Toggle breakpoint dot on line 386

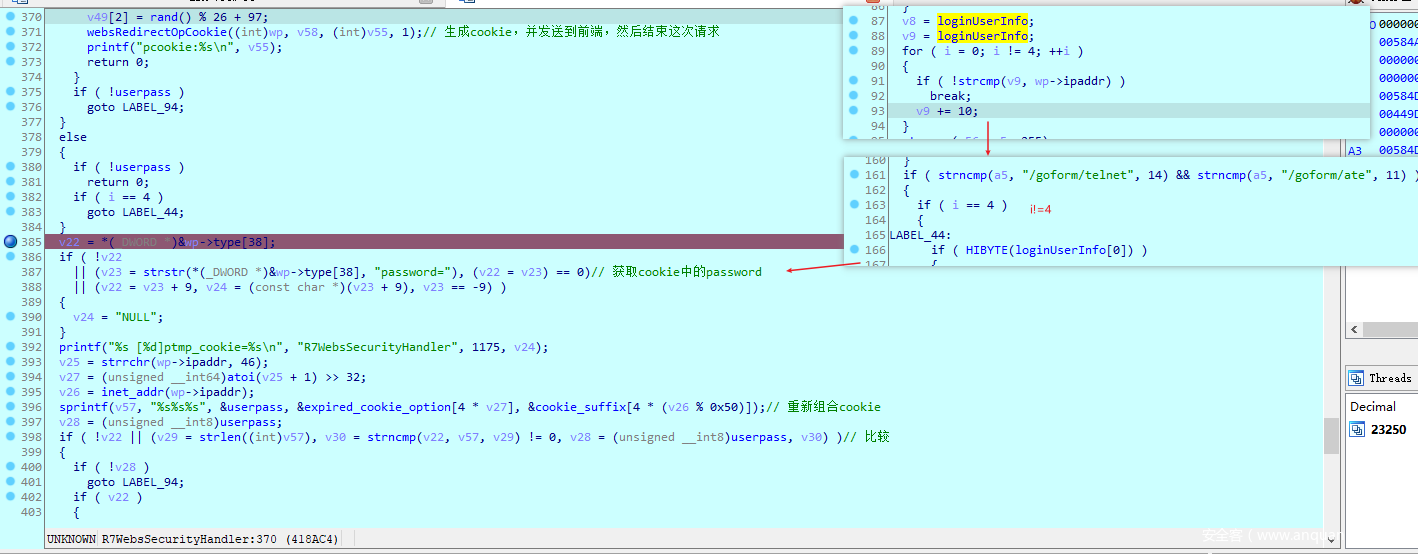10,257
